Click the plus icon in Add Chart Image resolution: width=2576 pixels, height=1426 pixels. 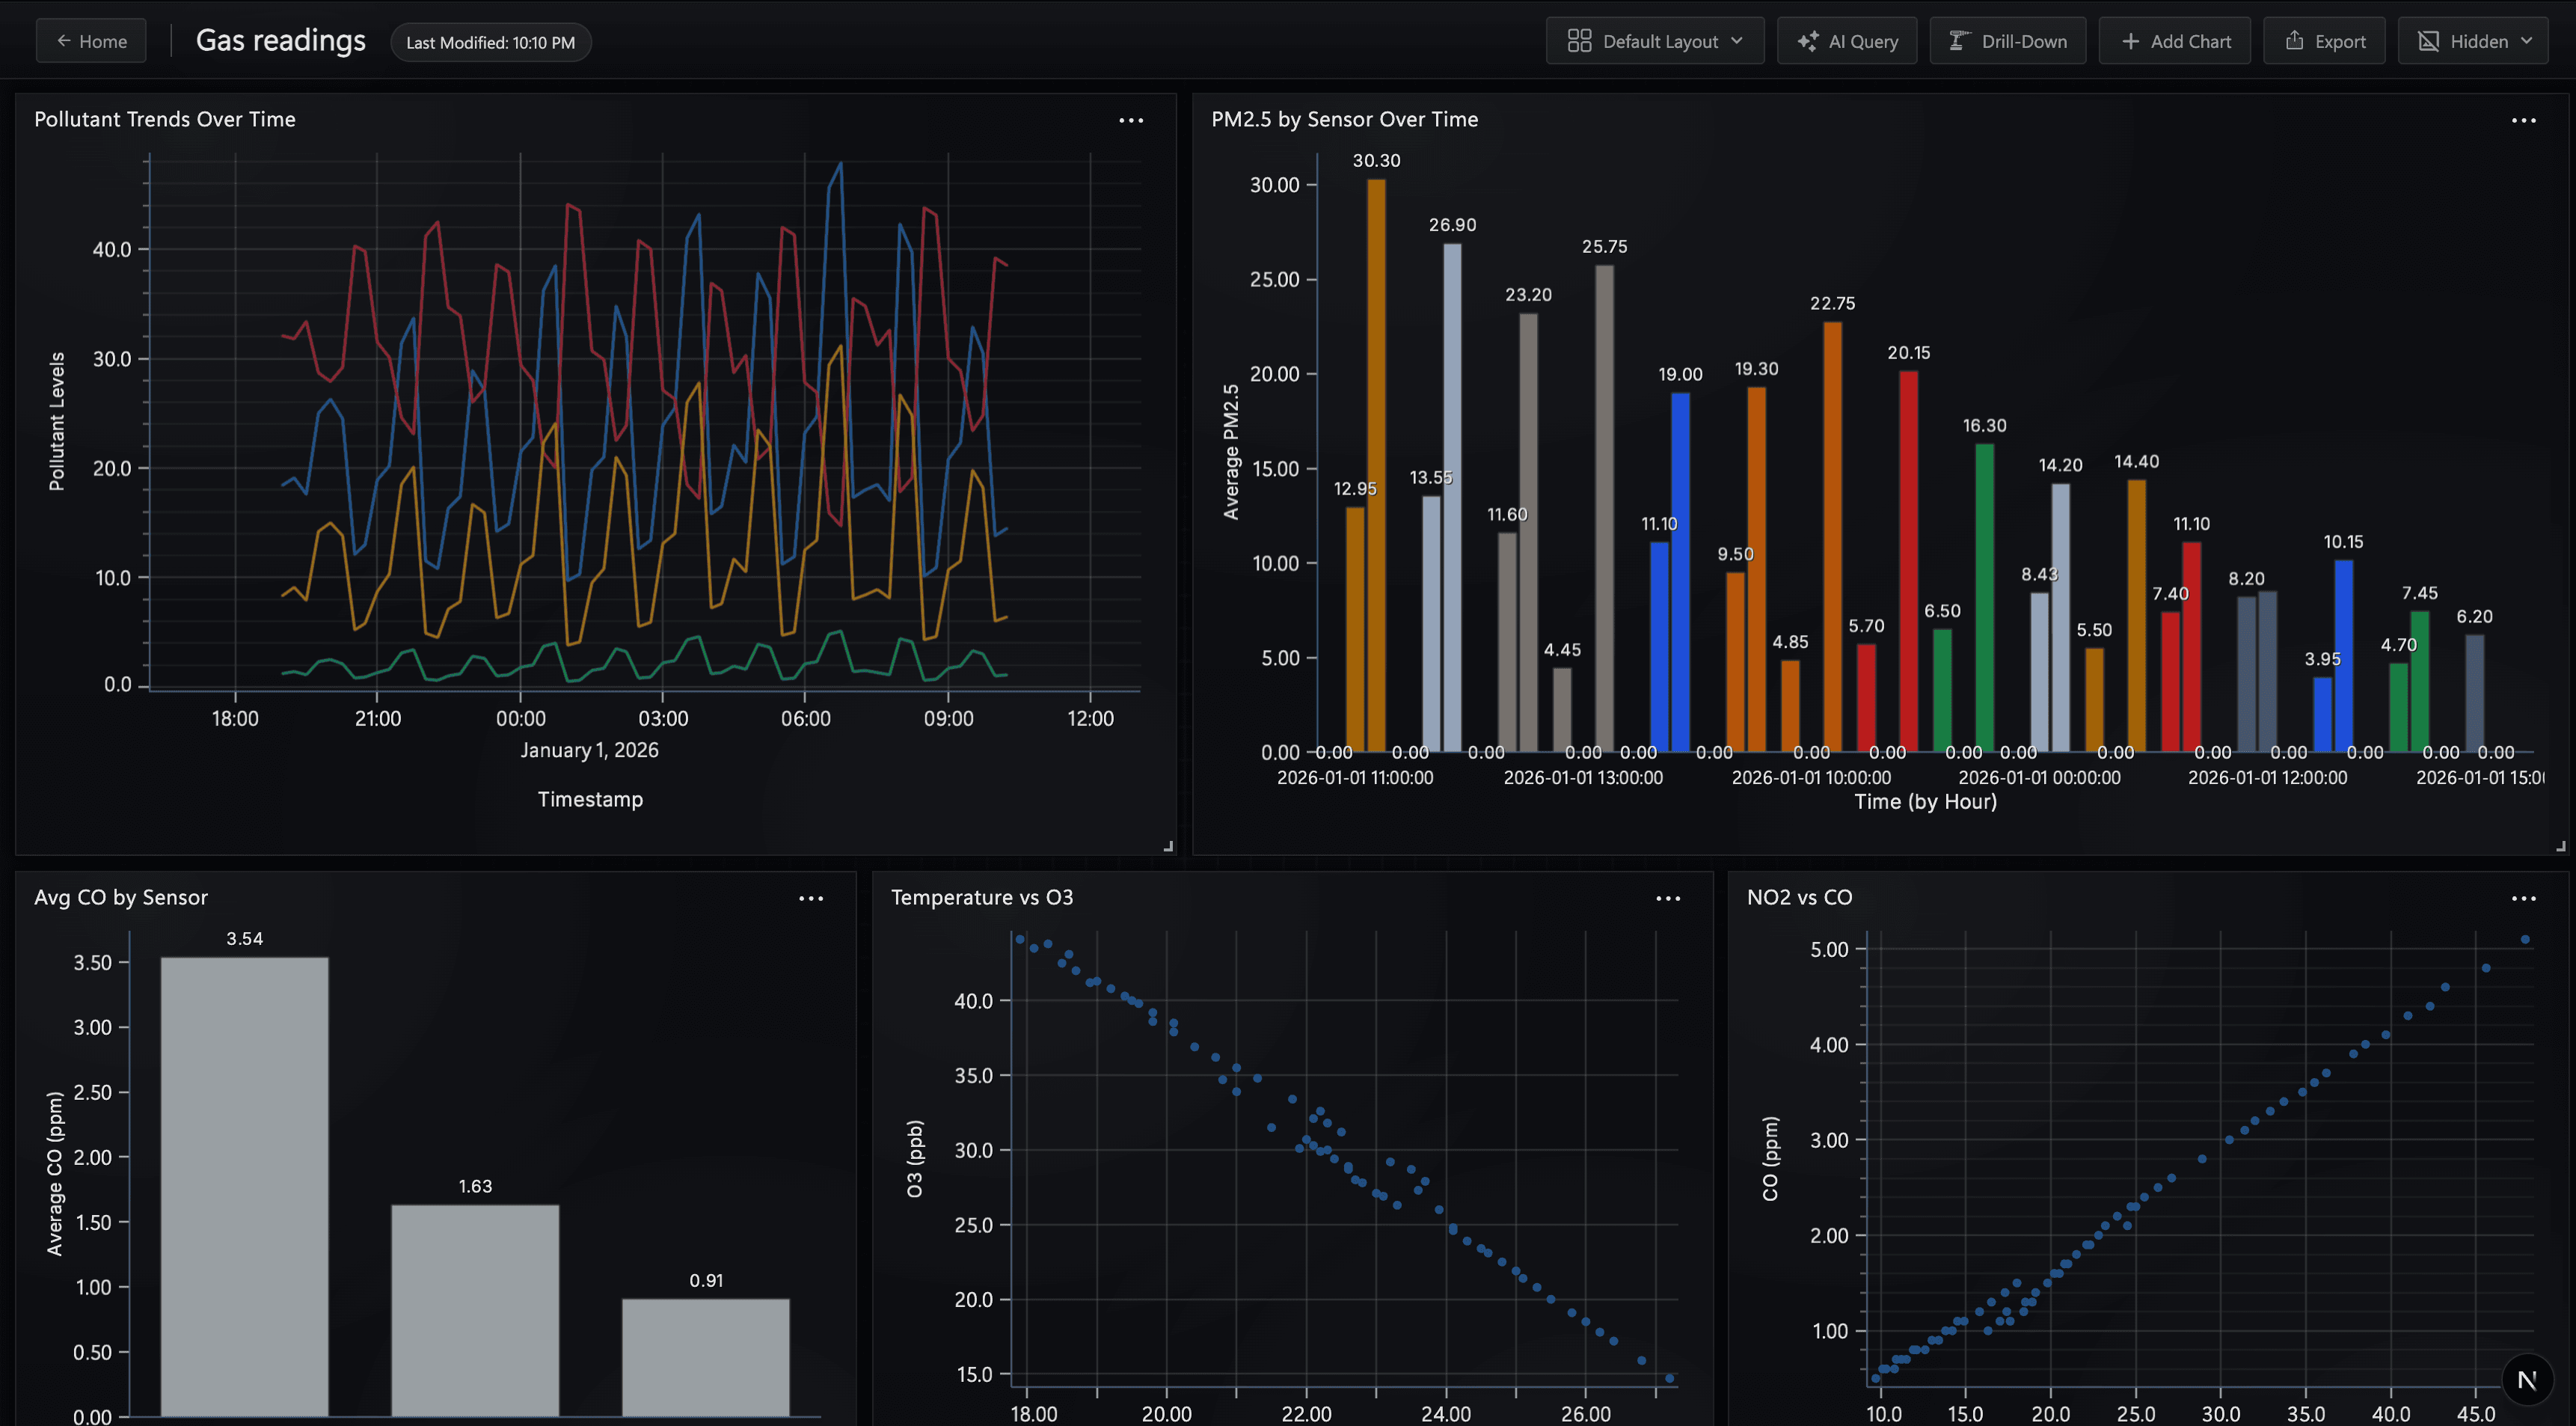coord(2130,41)
